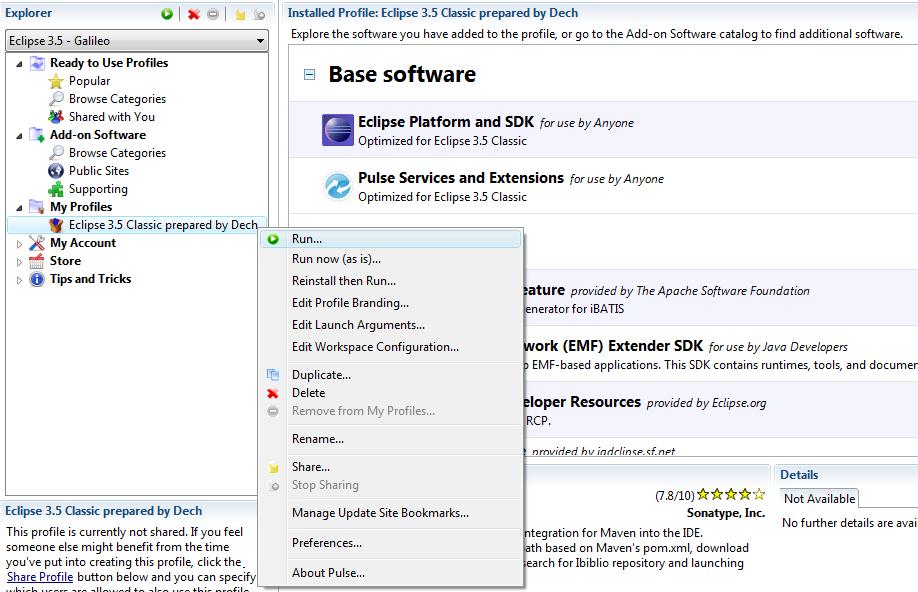This screenshot has height=592, width=918.
Task: Click the Base software heading
Action: [x=402, y=74]
